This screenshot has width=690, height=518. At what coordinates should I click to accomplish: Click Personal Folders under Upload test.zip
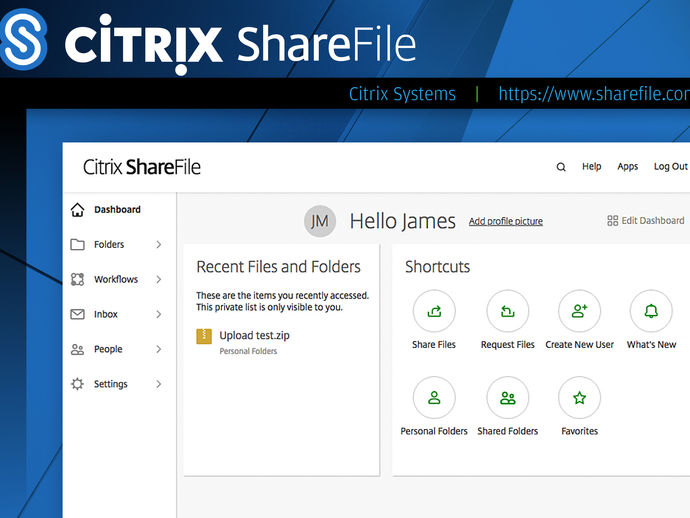click(248, 351)
